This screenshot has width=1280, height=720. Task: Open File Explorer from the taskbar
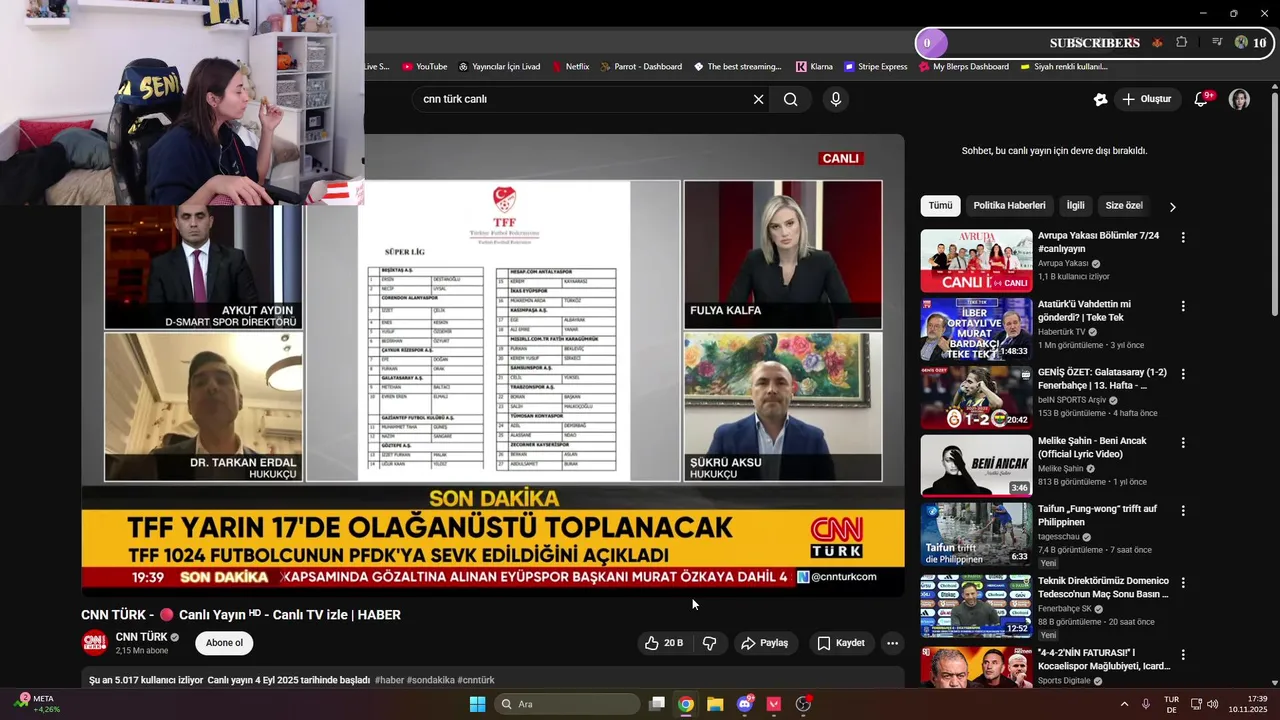(x=715, y=704)
